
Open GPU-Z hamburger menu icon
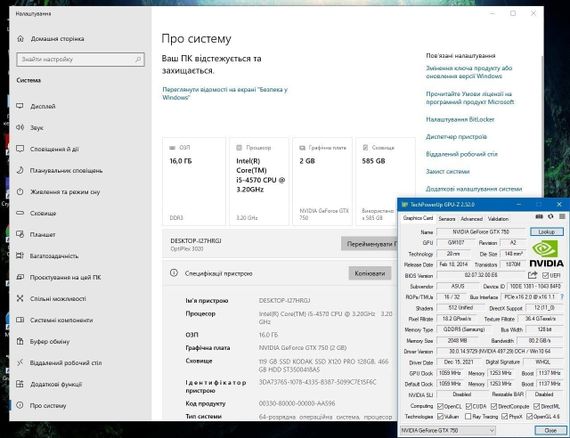pyautogui.click(x=562, y=217)
